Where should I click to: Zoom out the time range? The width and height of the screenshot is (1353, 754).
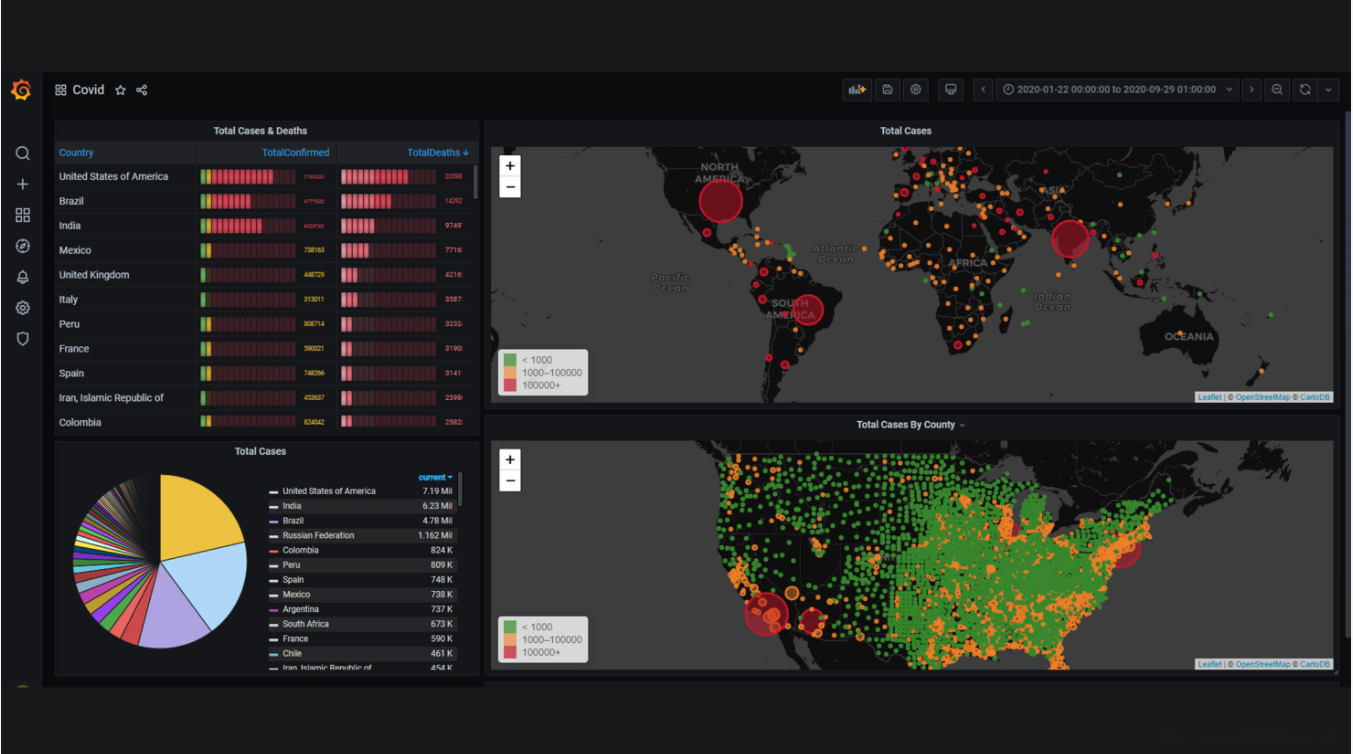[x=1277, y=90]
